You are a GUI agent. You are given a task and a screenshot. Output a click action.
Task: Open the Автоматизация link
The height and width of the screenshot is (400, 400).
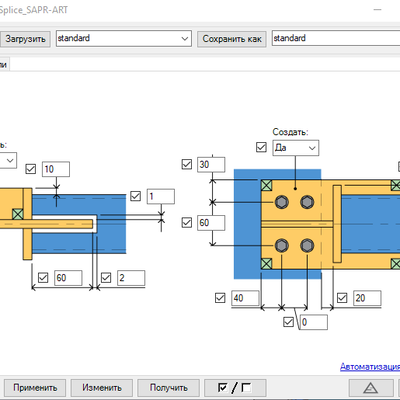coord(370,367)
